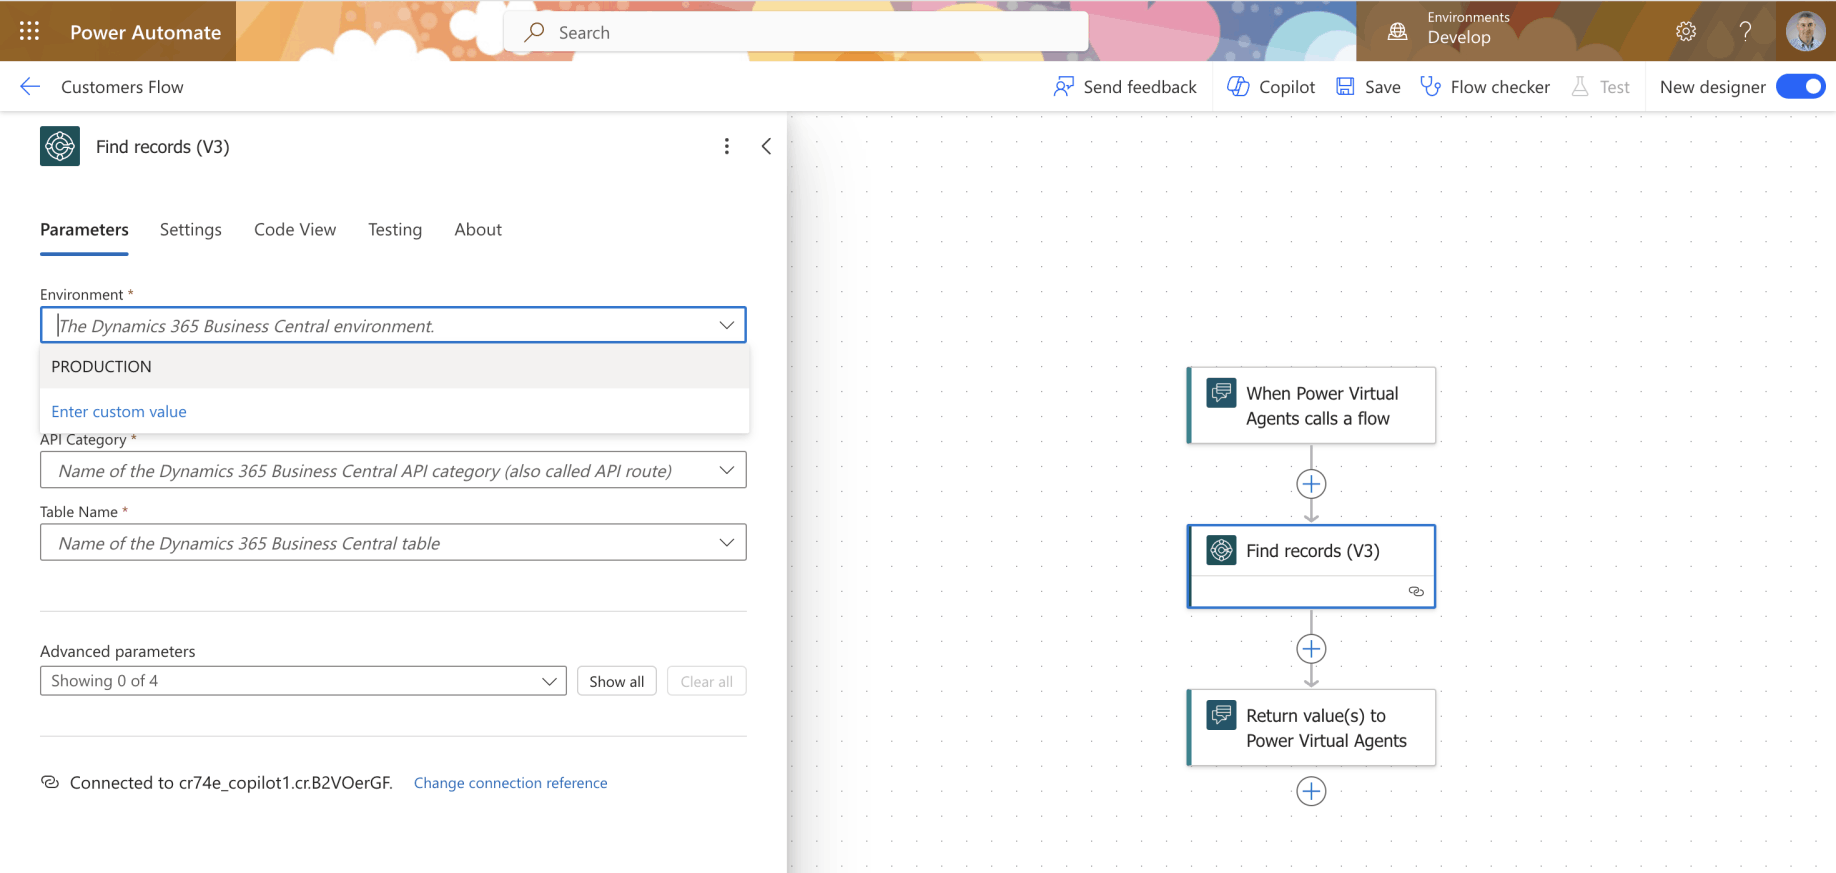Image resolution: width=1836 pixels, height=873 pixels.
Task: Click the Clear all button
Action: (x=707, y=681)
